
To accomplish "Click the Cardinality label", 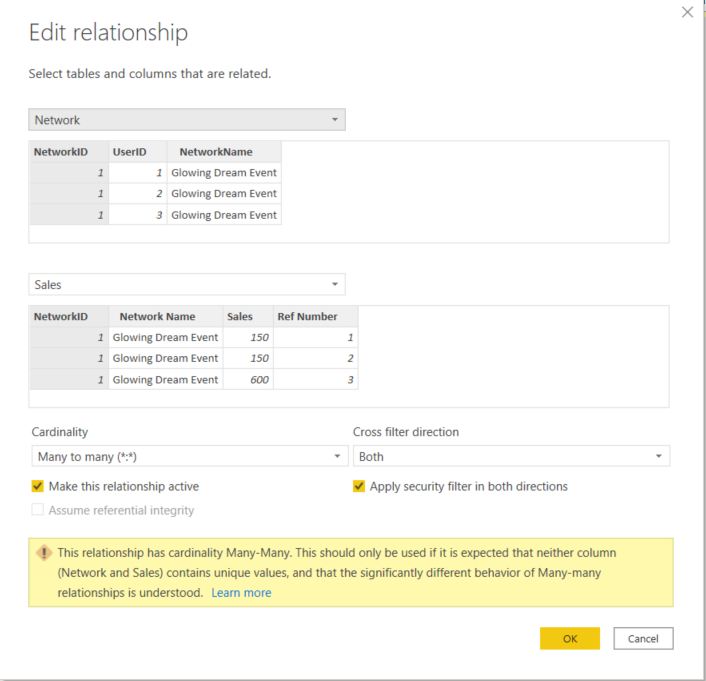I will pos(60,432).
